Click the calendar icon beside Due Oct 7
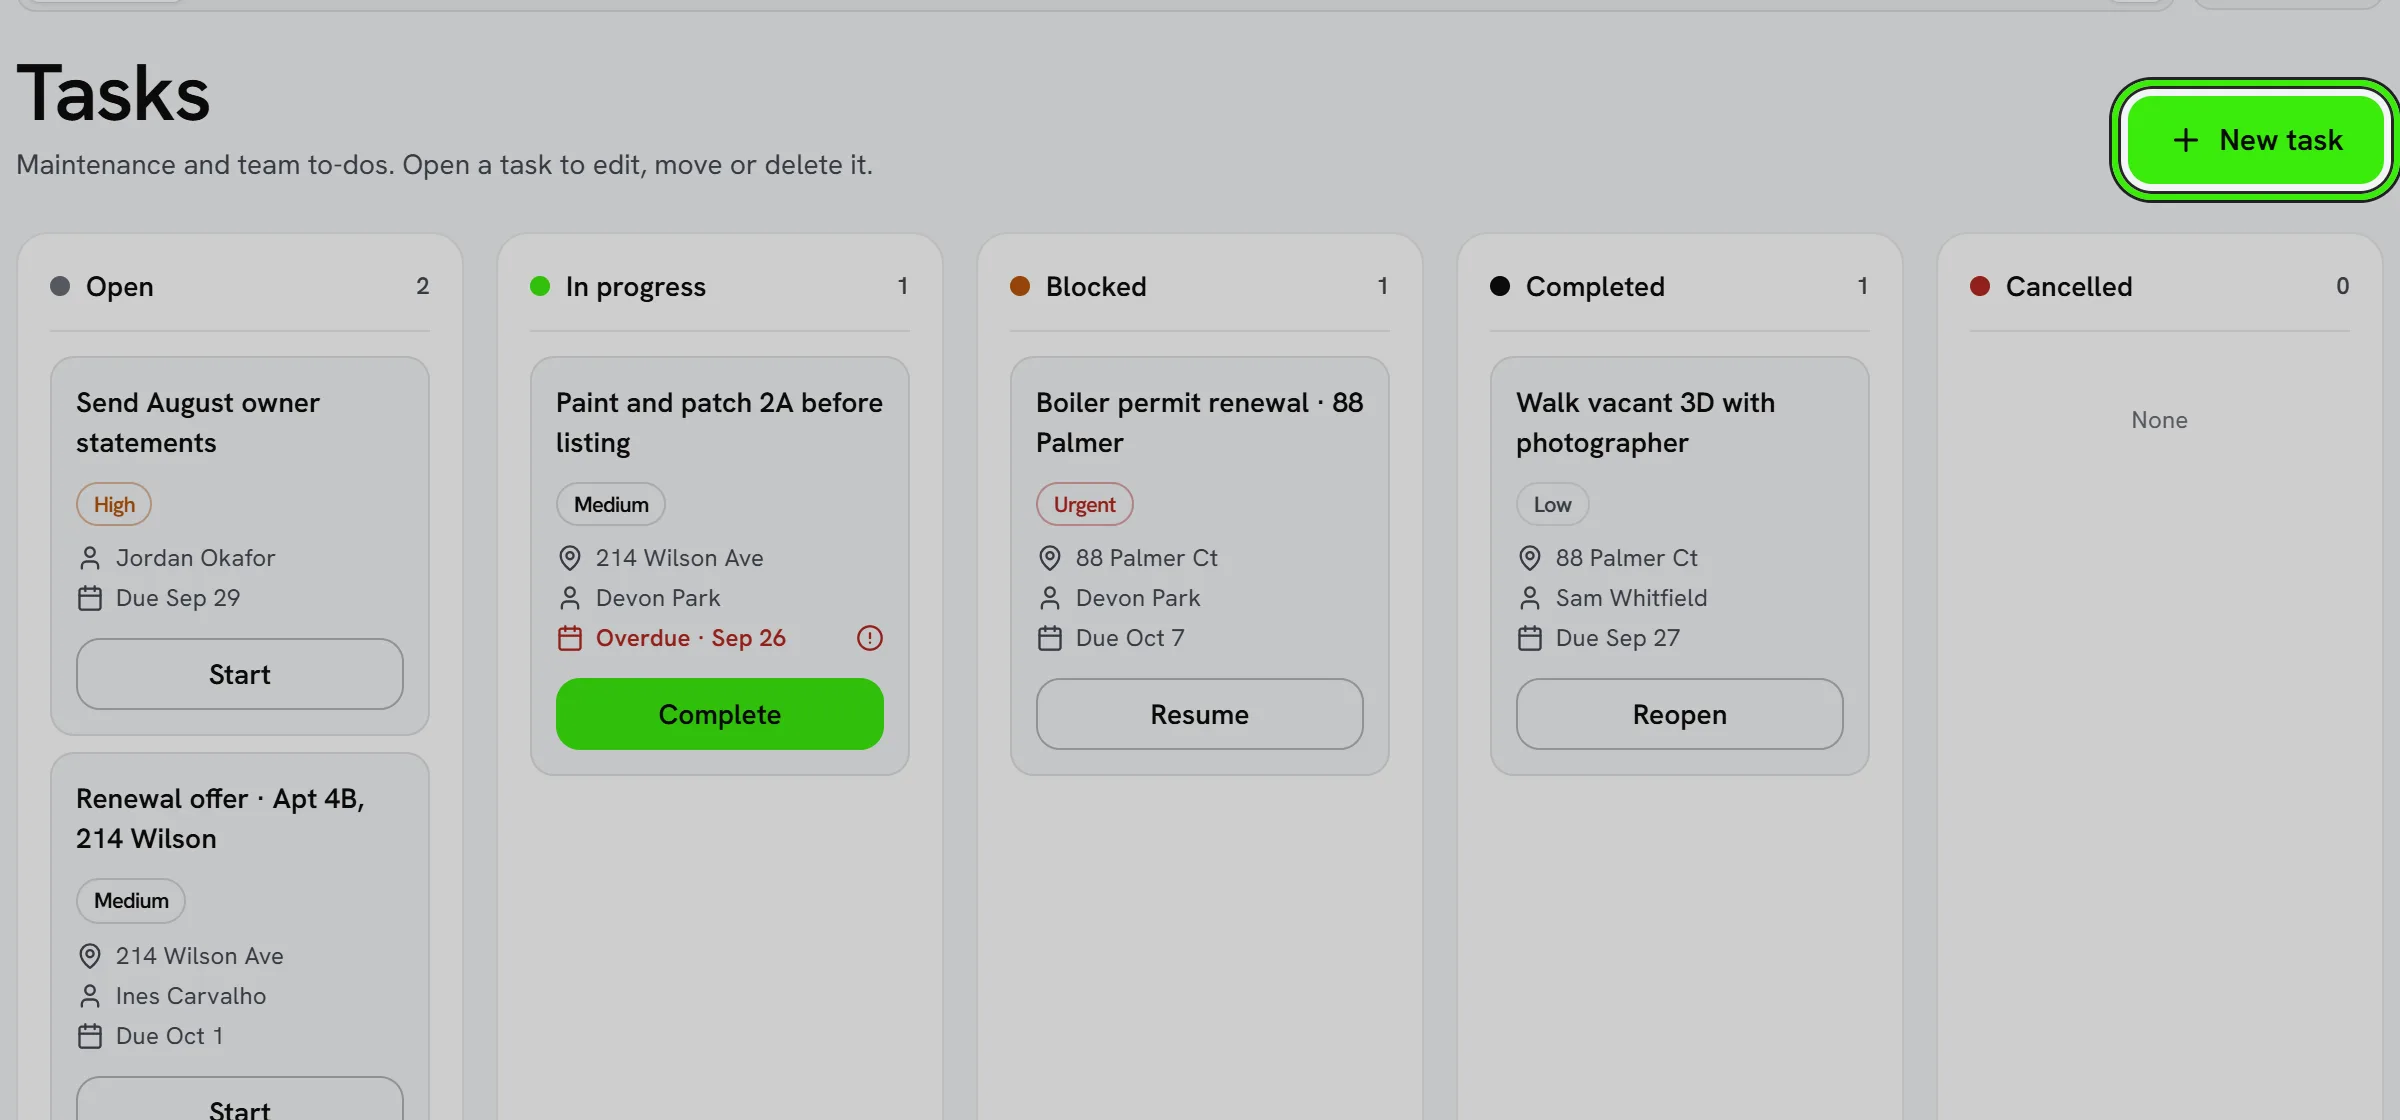The image size is (2400, 1120). [1050, 638]
